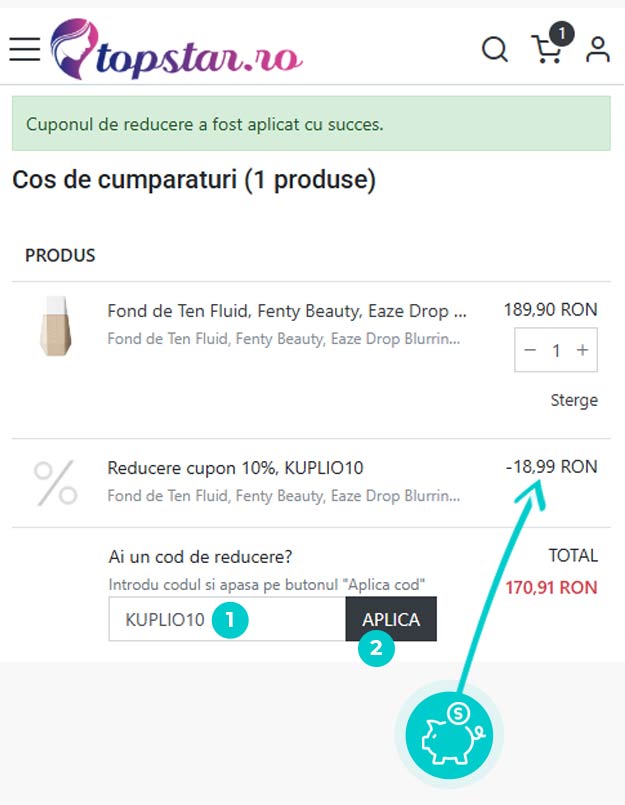This screenshot has width=625, height=805.
Task: Decrease product quantity with minus button
Action: [x=531, y=350]
